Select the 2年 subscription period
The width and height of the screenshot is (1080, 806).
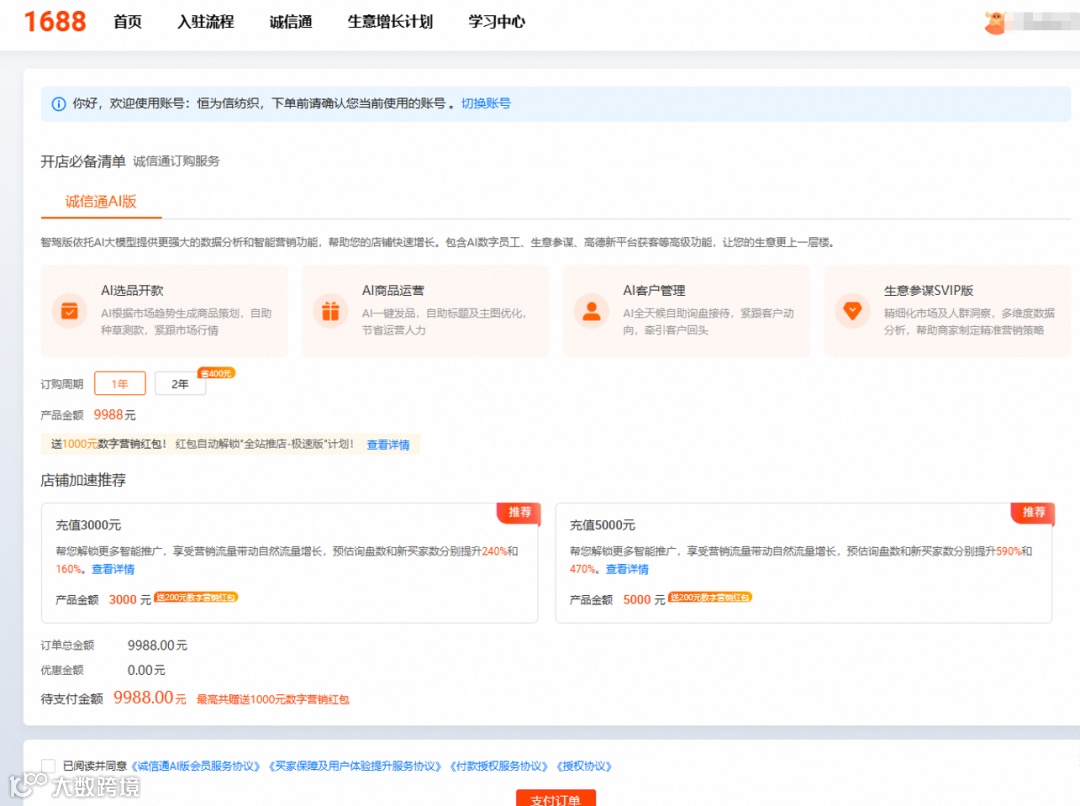pyautogui.click(x=180, y=384)
